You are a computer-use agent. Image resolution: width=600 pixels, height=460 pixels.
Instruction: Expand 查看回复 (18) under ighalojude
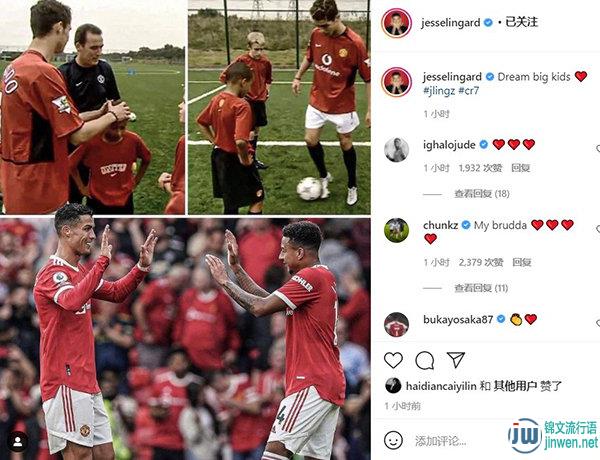(482, 194)
